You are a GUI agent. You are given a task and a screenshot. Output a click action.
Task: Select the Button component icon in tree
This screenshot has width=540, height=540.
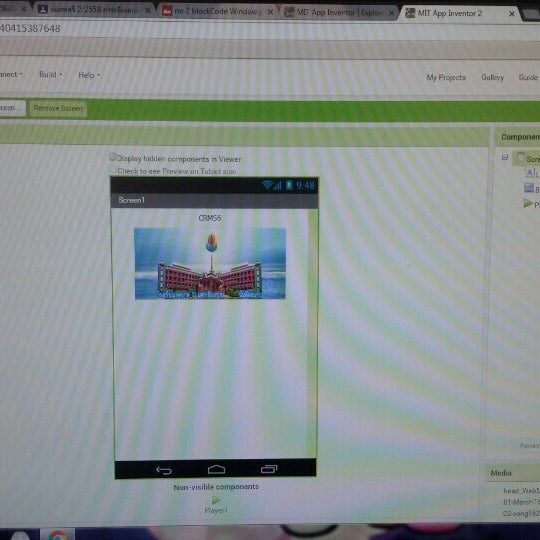pos(529,188)
